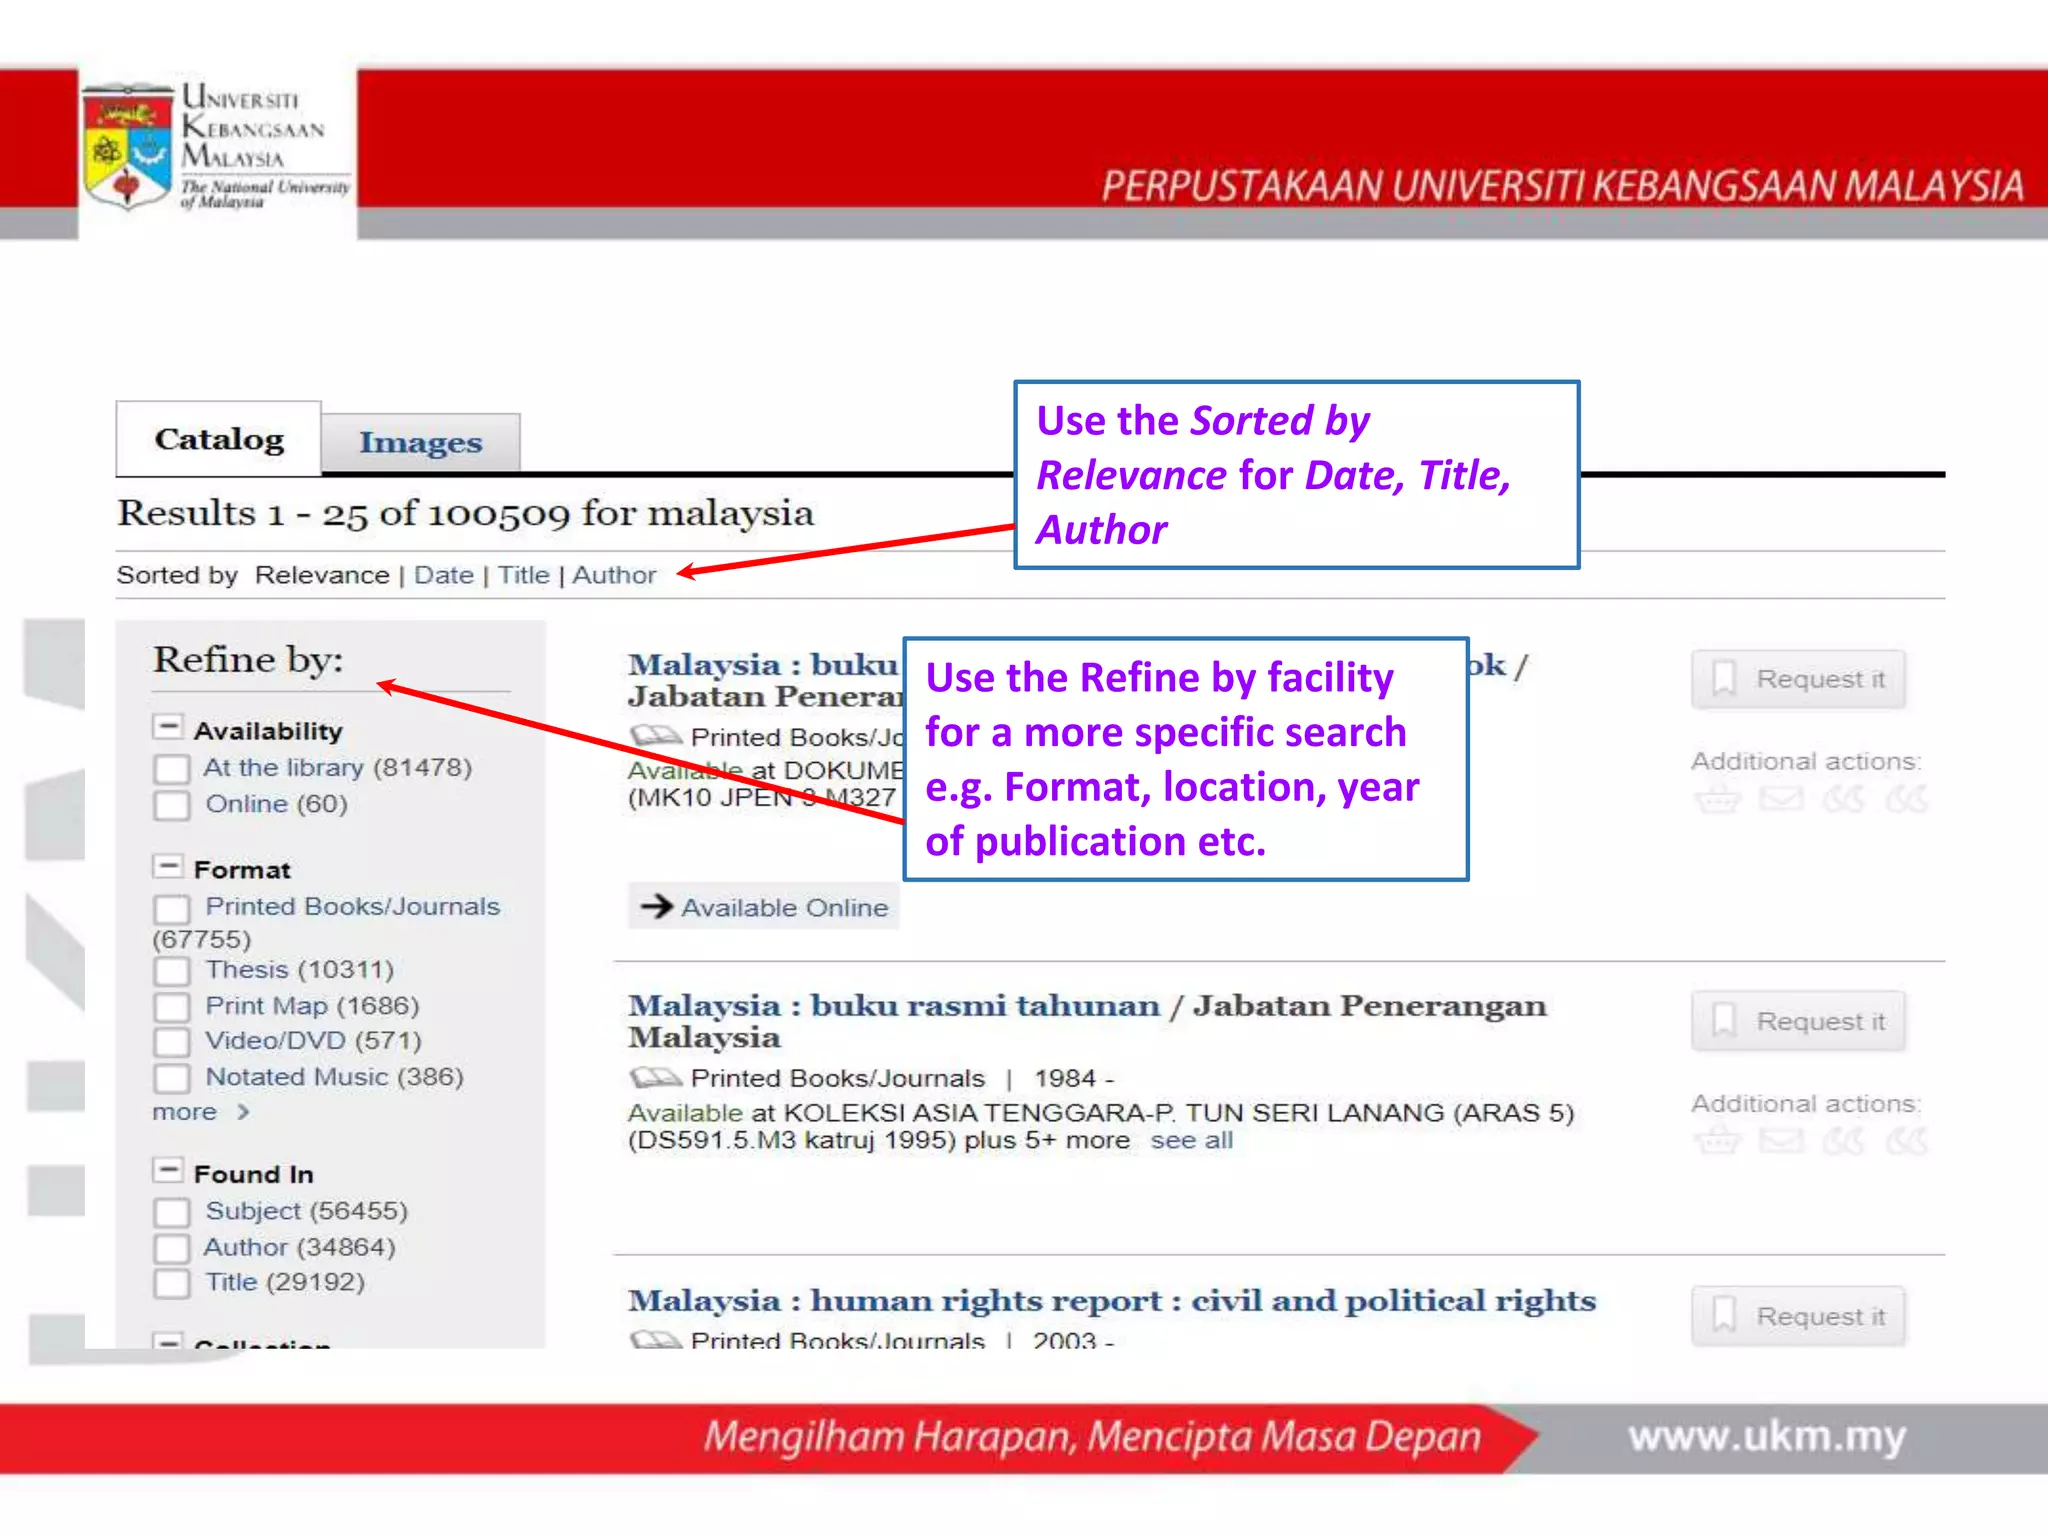The height and width of the screenshot is (1536, 2048).
Task: Collapse the Format filter group
Action: coord(168,866)
